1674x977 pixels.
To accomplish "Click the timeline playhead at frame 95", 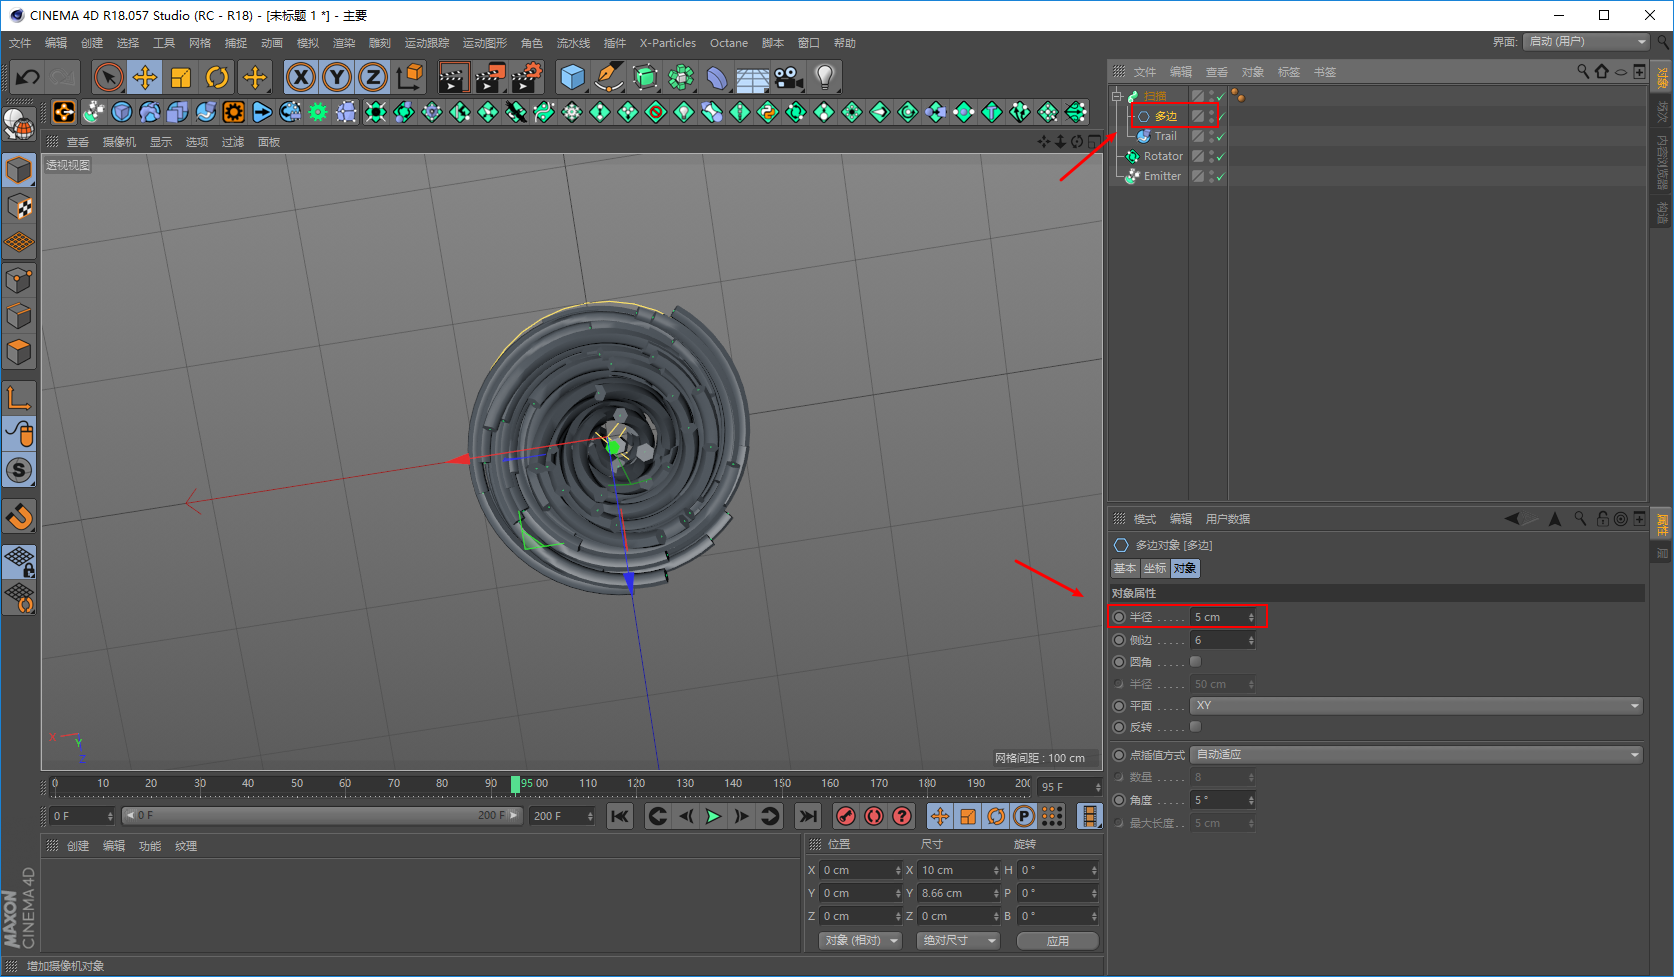I will coord(515,784).
